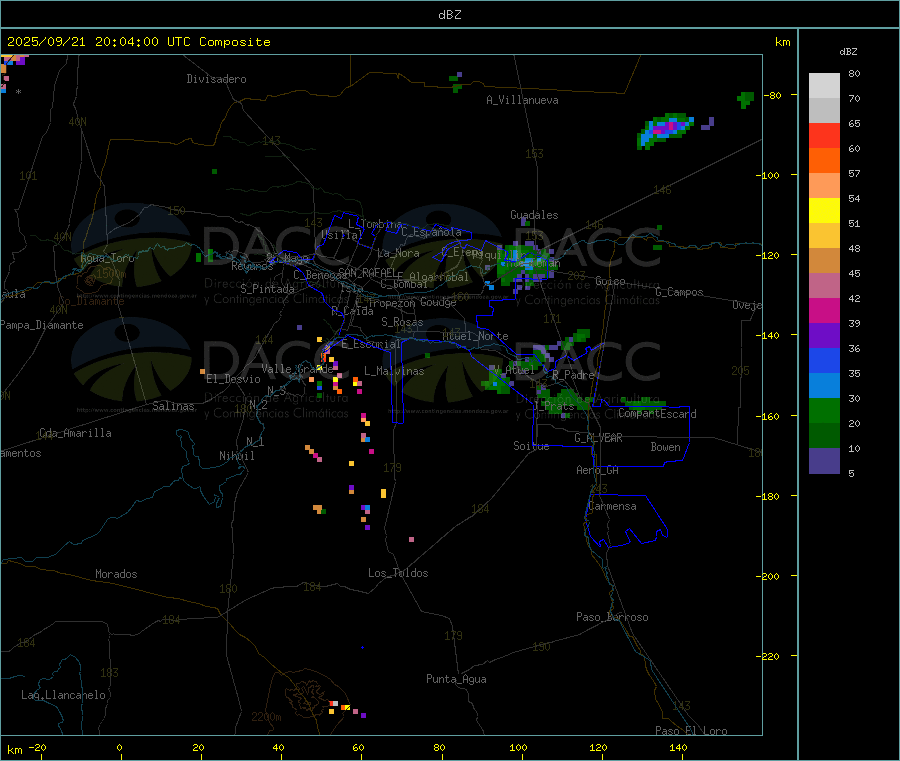Image resolution: width=900 pixels, height=761 pixels.
Task: Click the 'Atuel_Norte' map label
Action: tap(475, 336)
